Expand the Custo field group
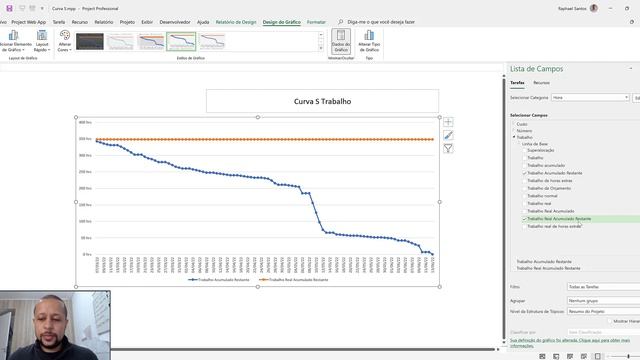640x360 pixels. point(514,124)
